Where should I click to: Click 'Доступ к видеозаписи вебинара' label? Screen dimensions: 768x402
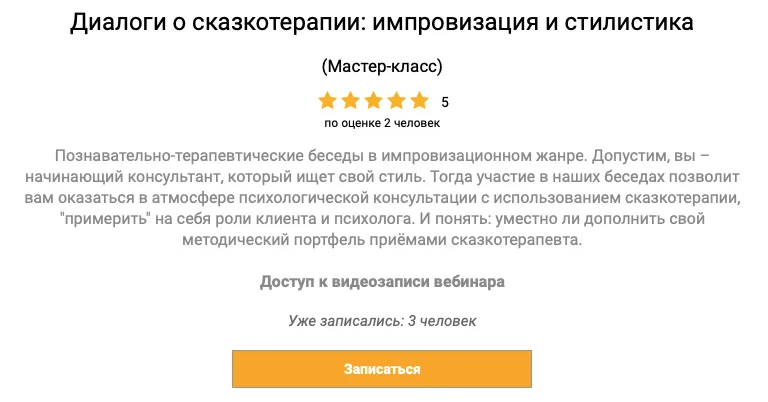click(382, 282)
